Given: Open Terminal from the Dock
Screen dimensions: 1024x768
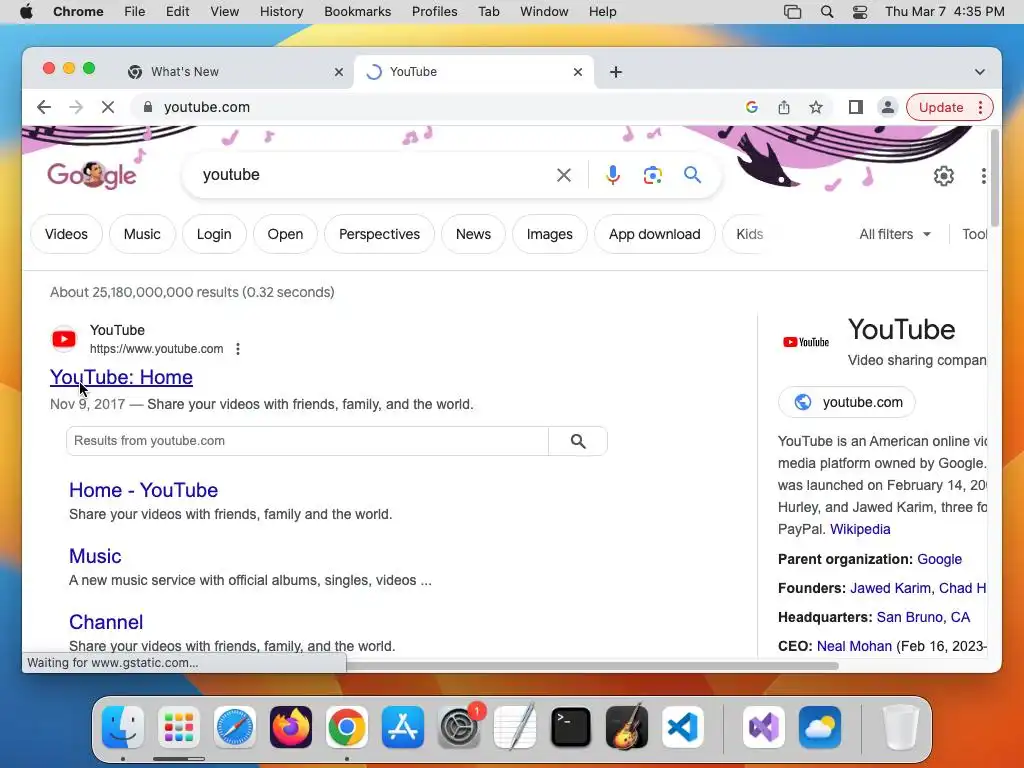Looking at the screenshot, I should [571, 727].
